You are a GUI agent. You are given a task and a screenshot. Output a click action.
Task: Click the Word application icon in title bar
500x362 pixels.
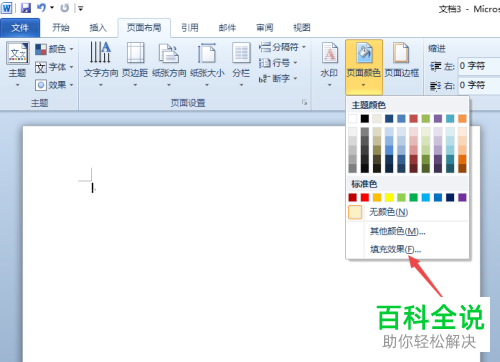coord(7,8)
